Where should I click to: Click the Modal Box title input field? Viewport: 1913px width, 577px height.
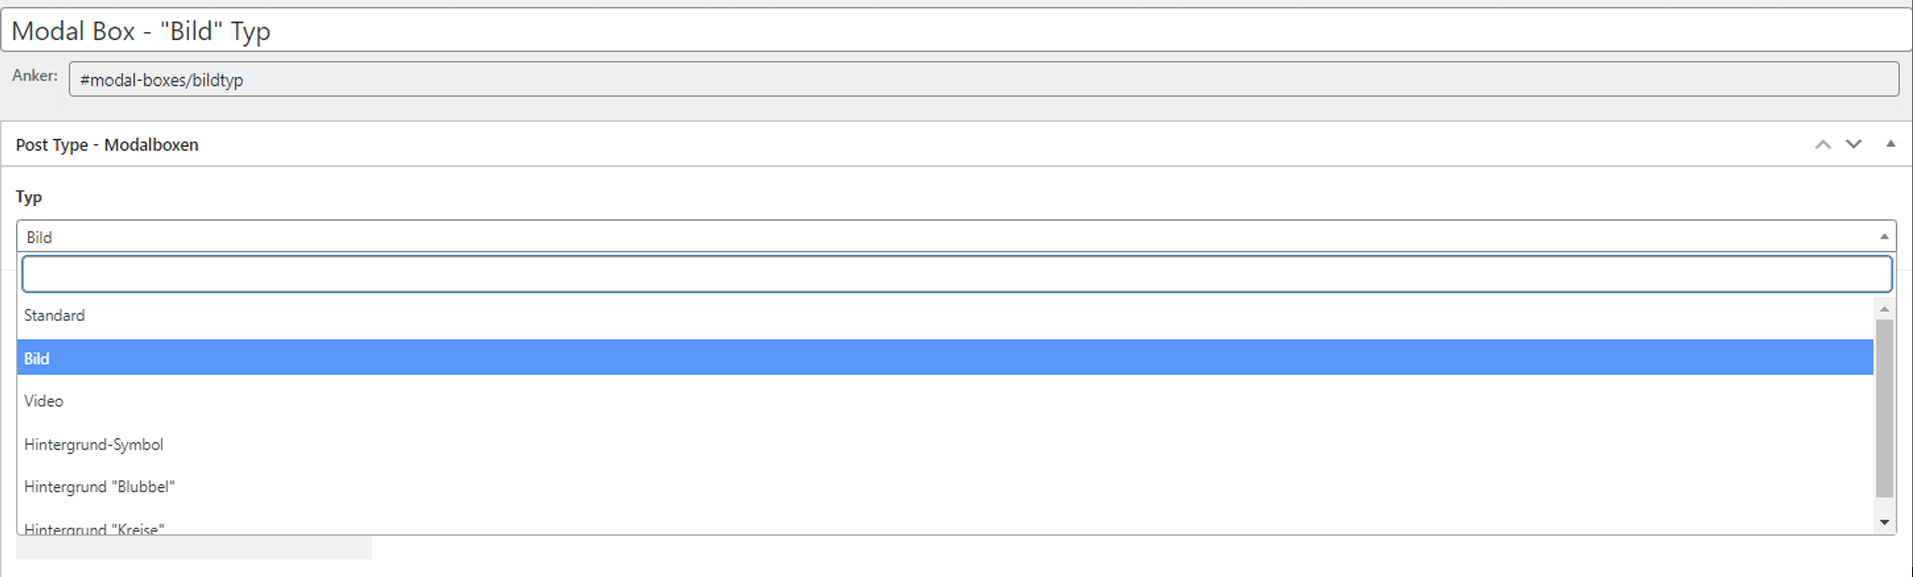(956, 31)
